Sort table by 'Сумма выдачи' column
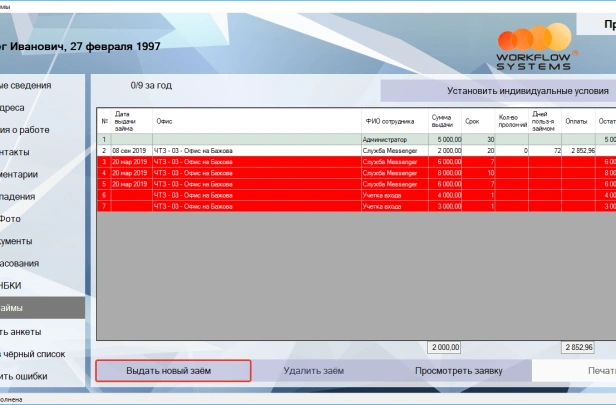616x405 pixels. point(446,121)
